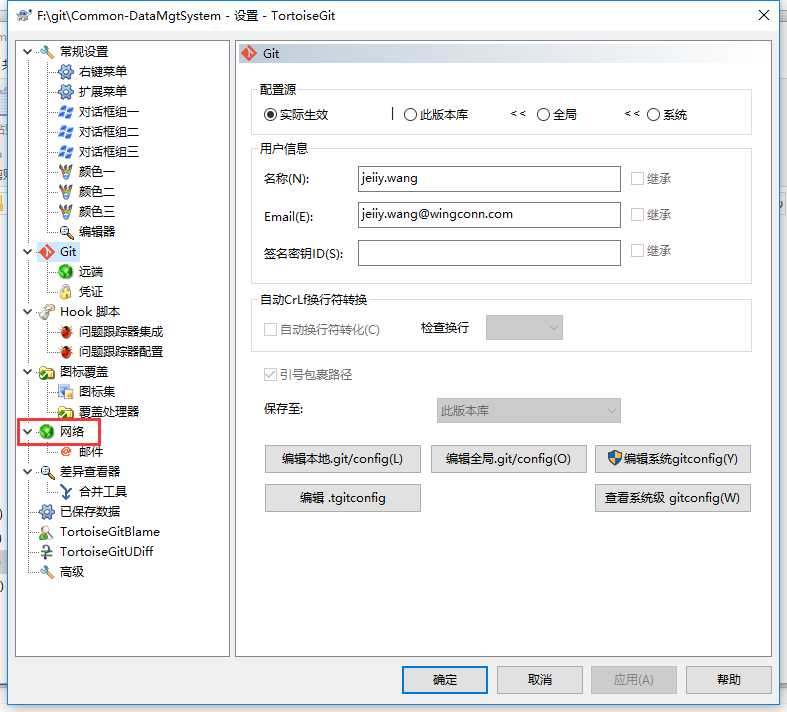787x712 pixels.
Task: Toggle 继承 checkbox beside 签名密钥ID field
Action: [637, 250]
